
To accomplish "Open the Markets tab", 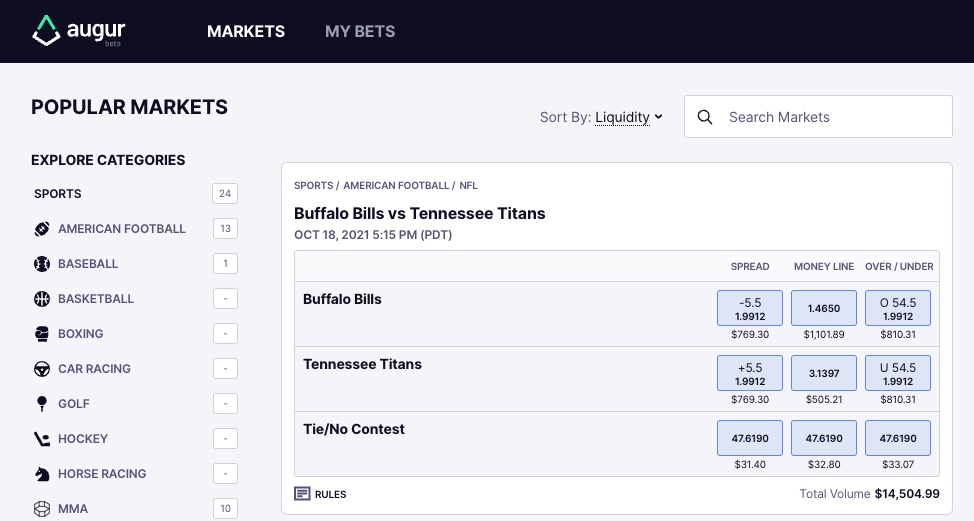I will click(x=246, y=31).
